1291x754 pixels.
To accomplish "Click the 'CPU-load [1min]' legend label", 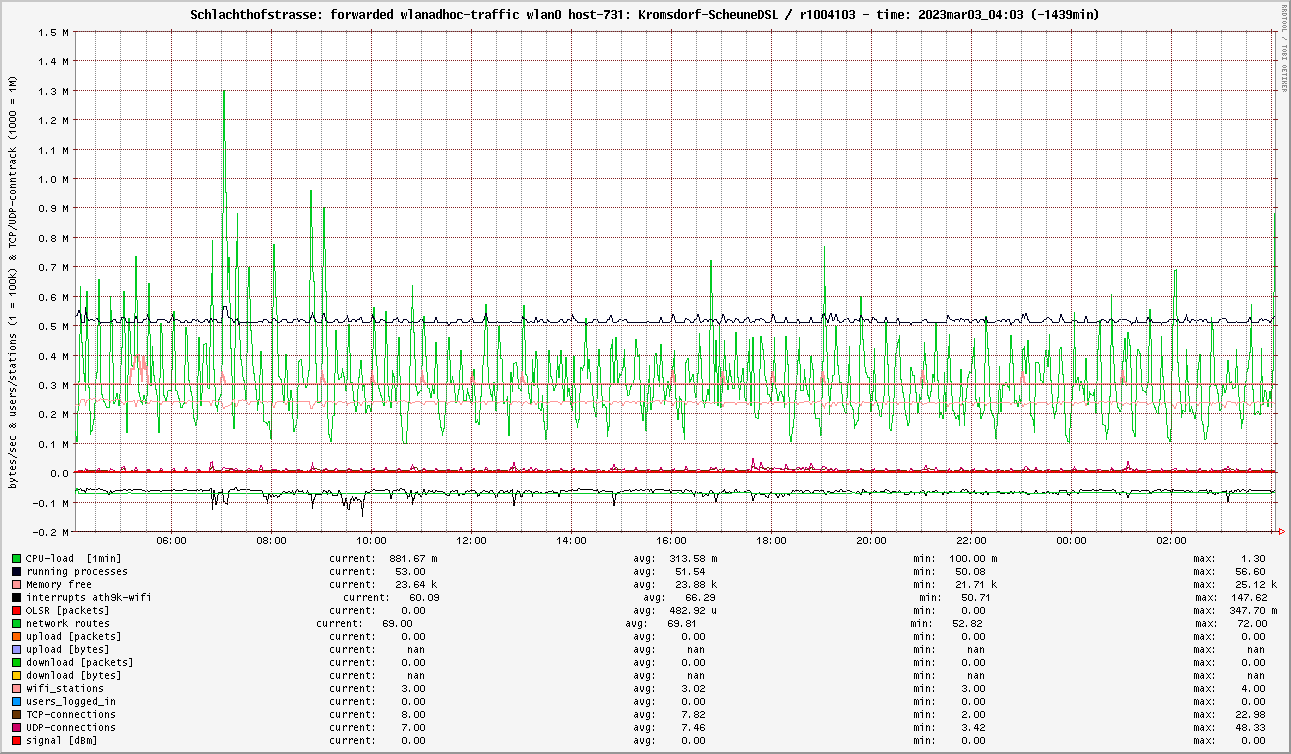I will click(74, 558).
